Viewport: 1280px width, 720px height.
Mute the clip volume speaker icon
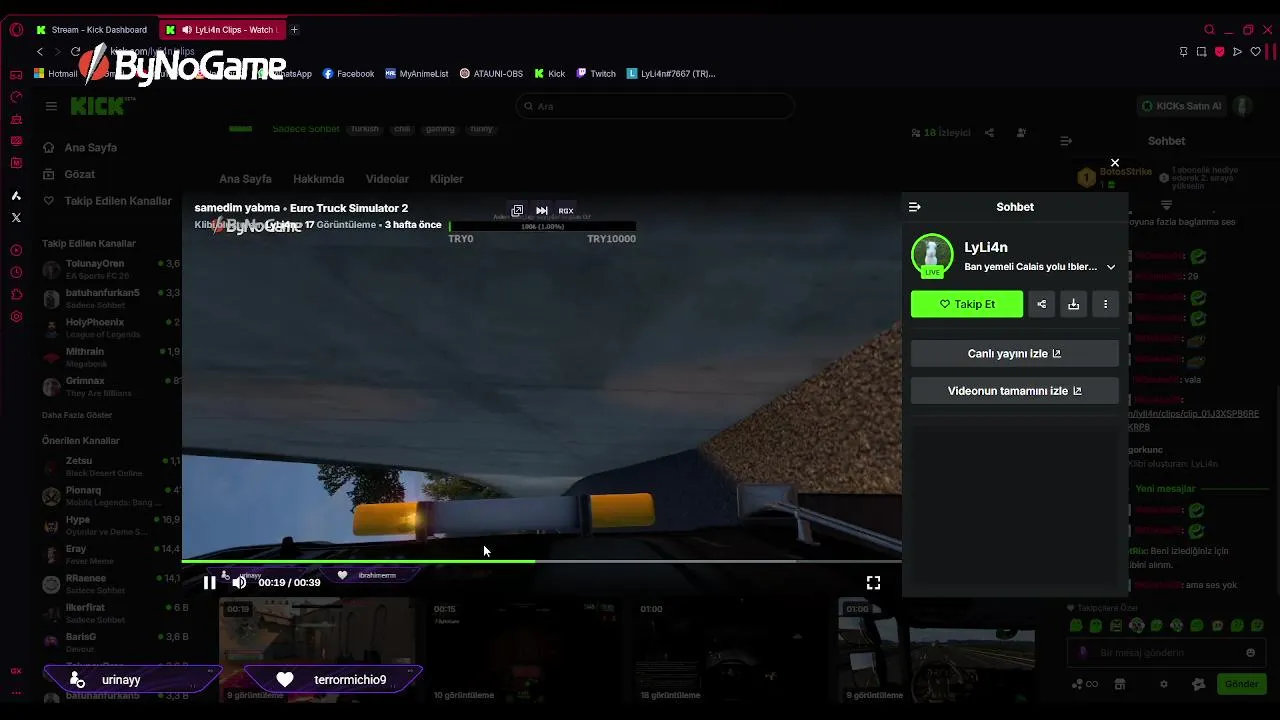pyautogui.click(x=239, y=582)
